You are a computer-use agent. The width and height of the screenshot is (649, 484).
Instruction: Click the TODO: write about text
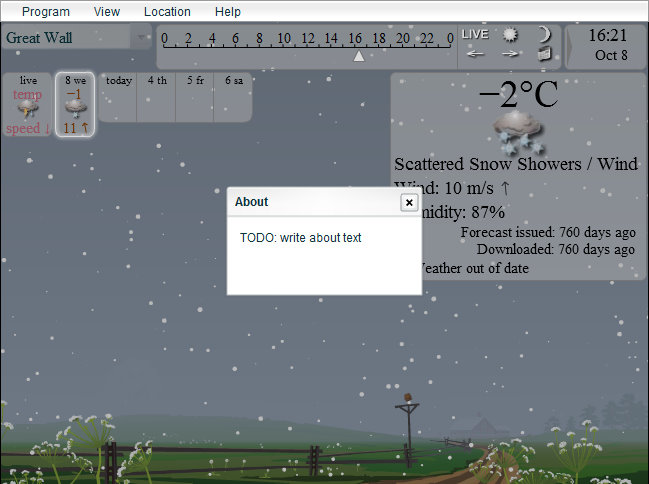[300, 238]
